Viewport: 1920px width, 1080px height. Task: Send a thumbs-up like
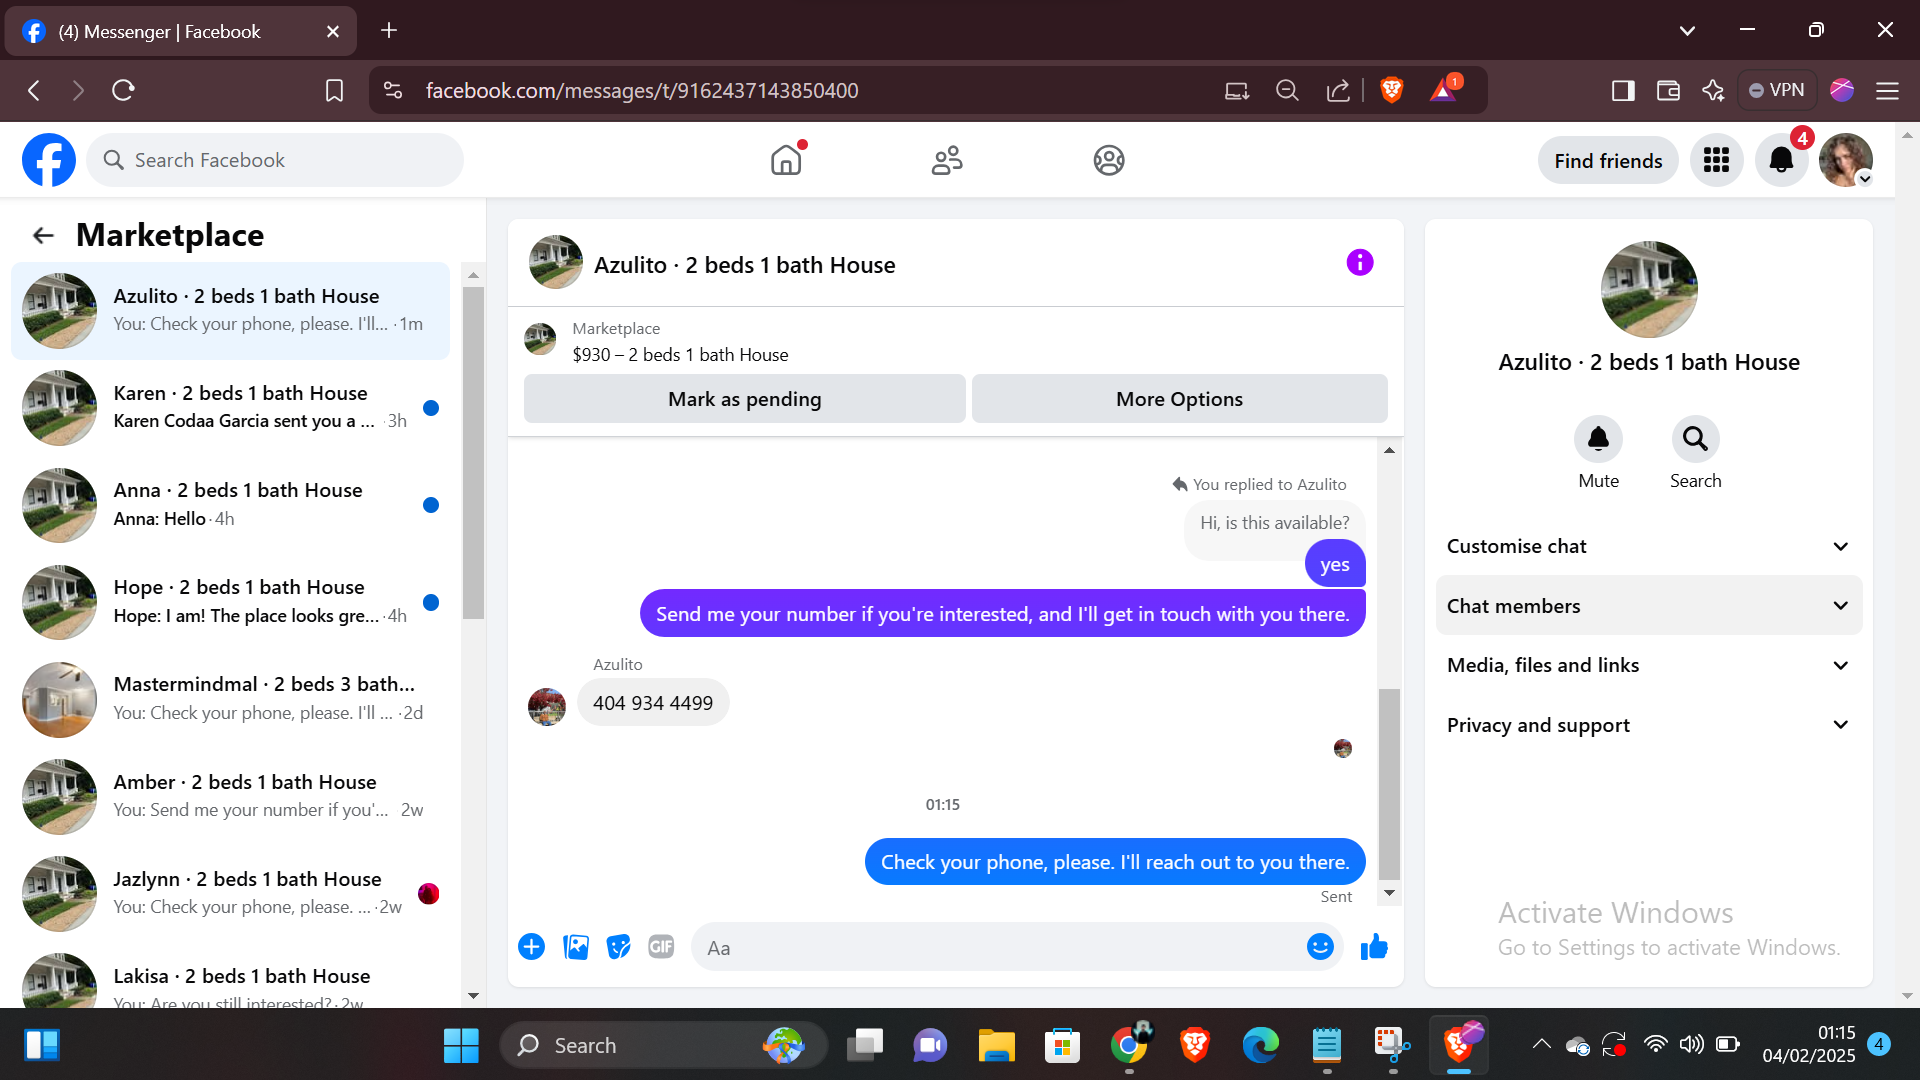pos(1375,947)
